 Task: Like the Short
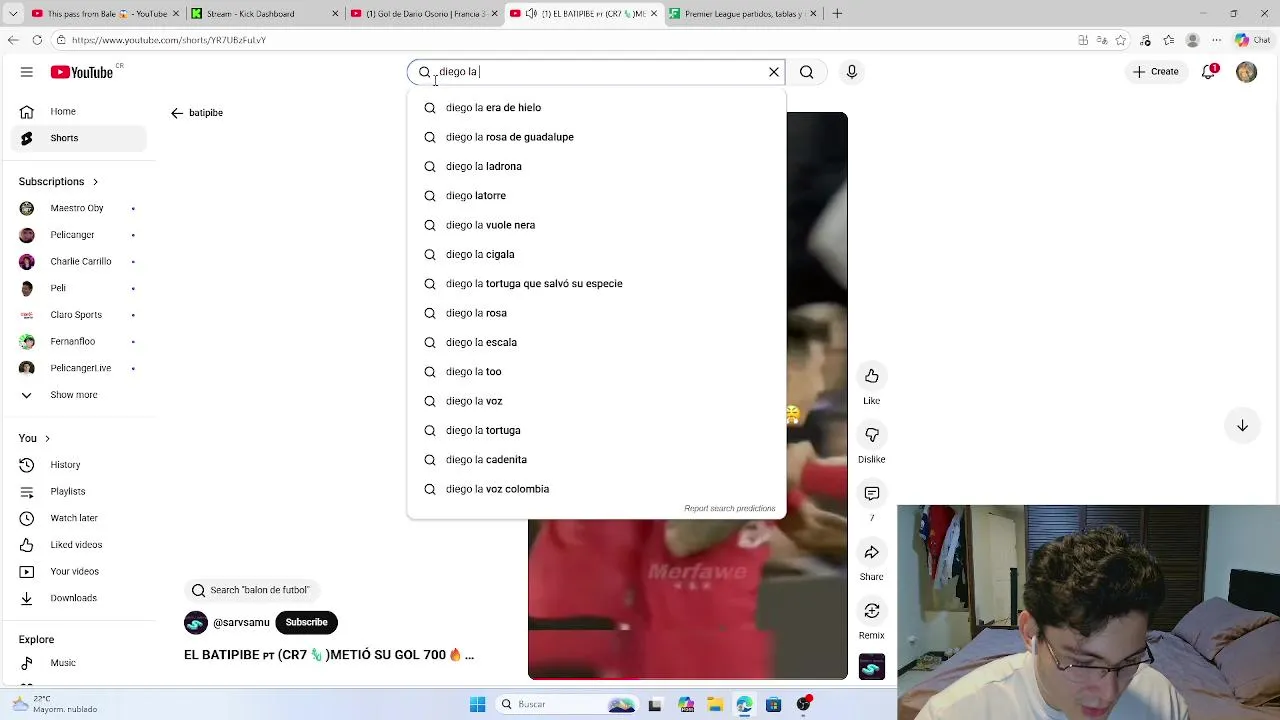pos(872,376)
